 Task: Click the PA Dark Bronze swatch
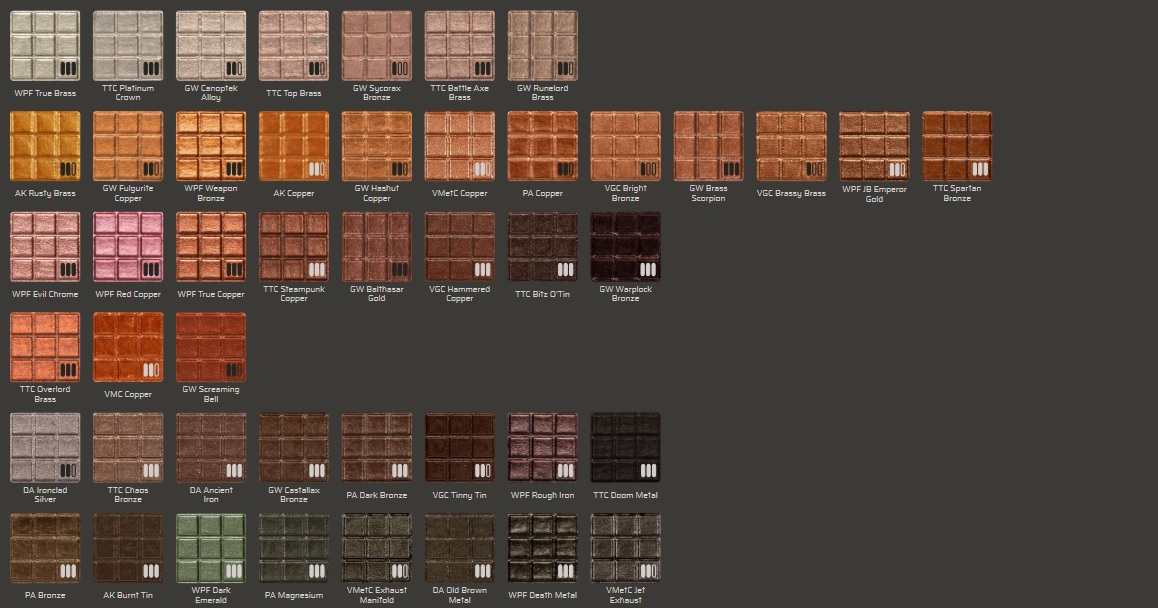point(377,448)
